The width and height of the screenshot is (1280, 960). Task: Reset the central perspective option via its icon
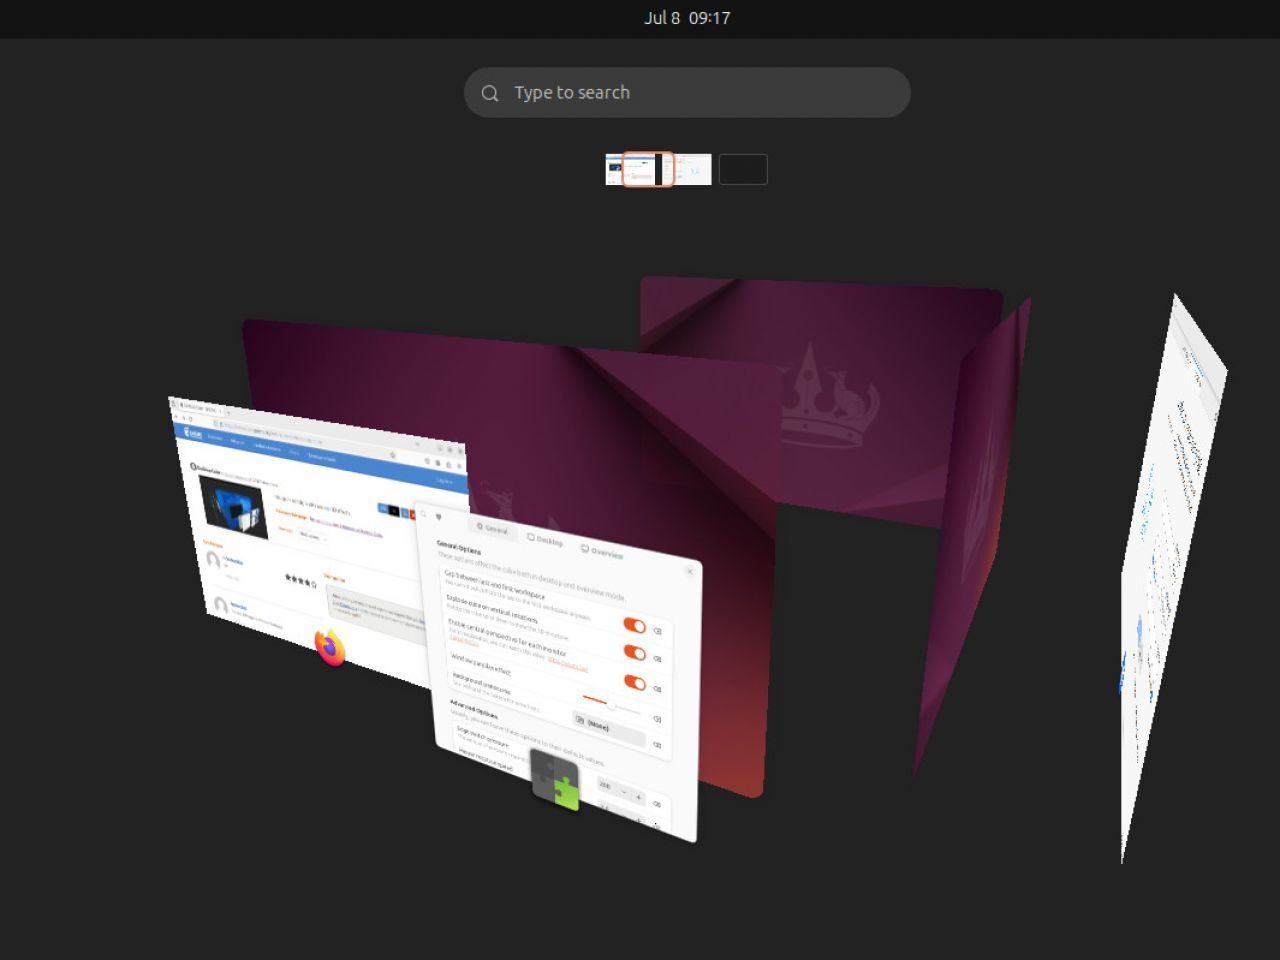click(657, 689)
